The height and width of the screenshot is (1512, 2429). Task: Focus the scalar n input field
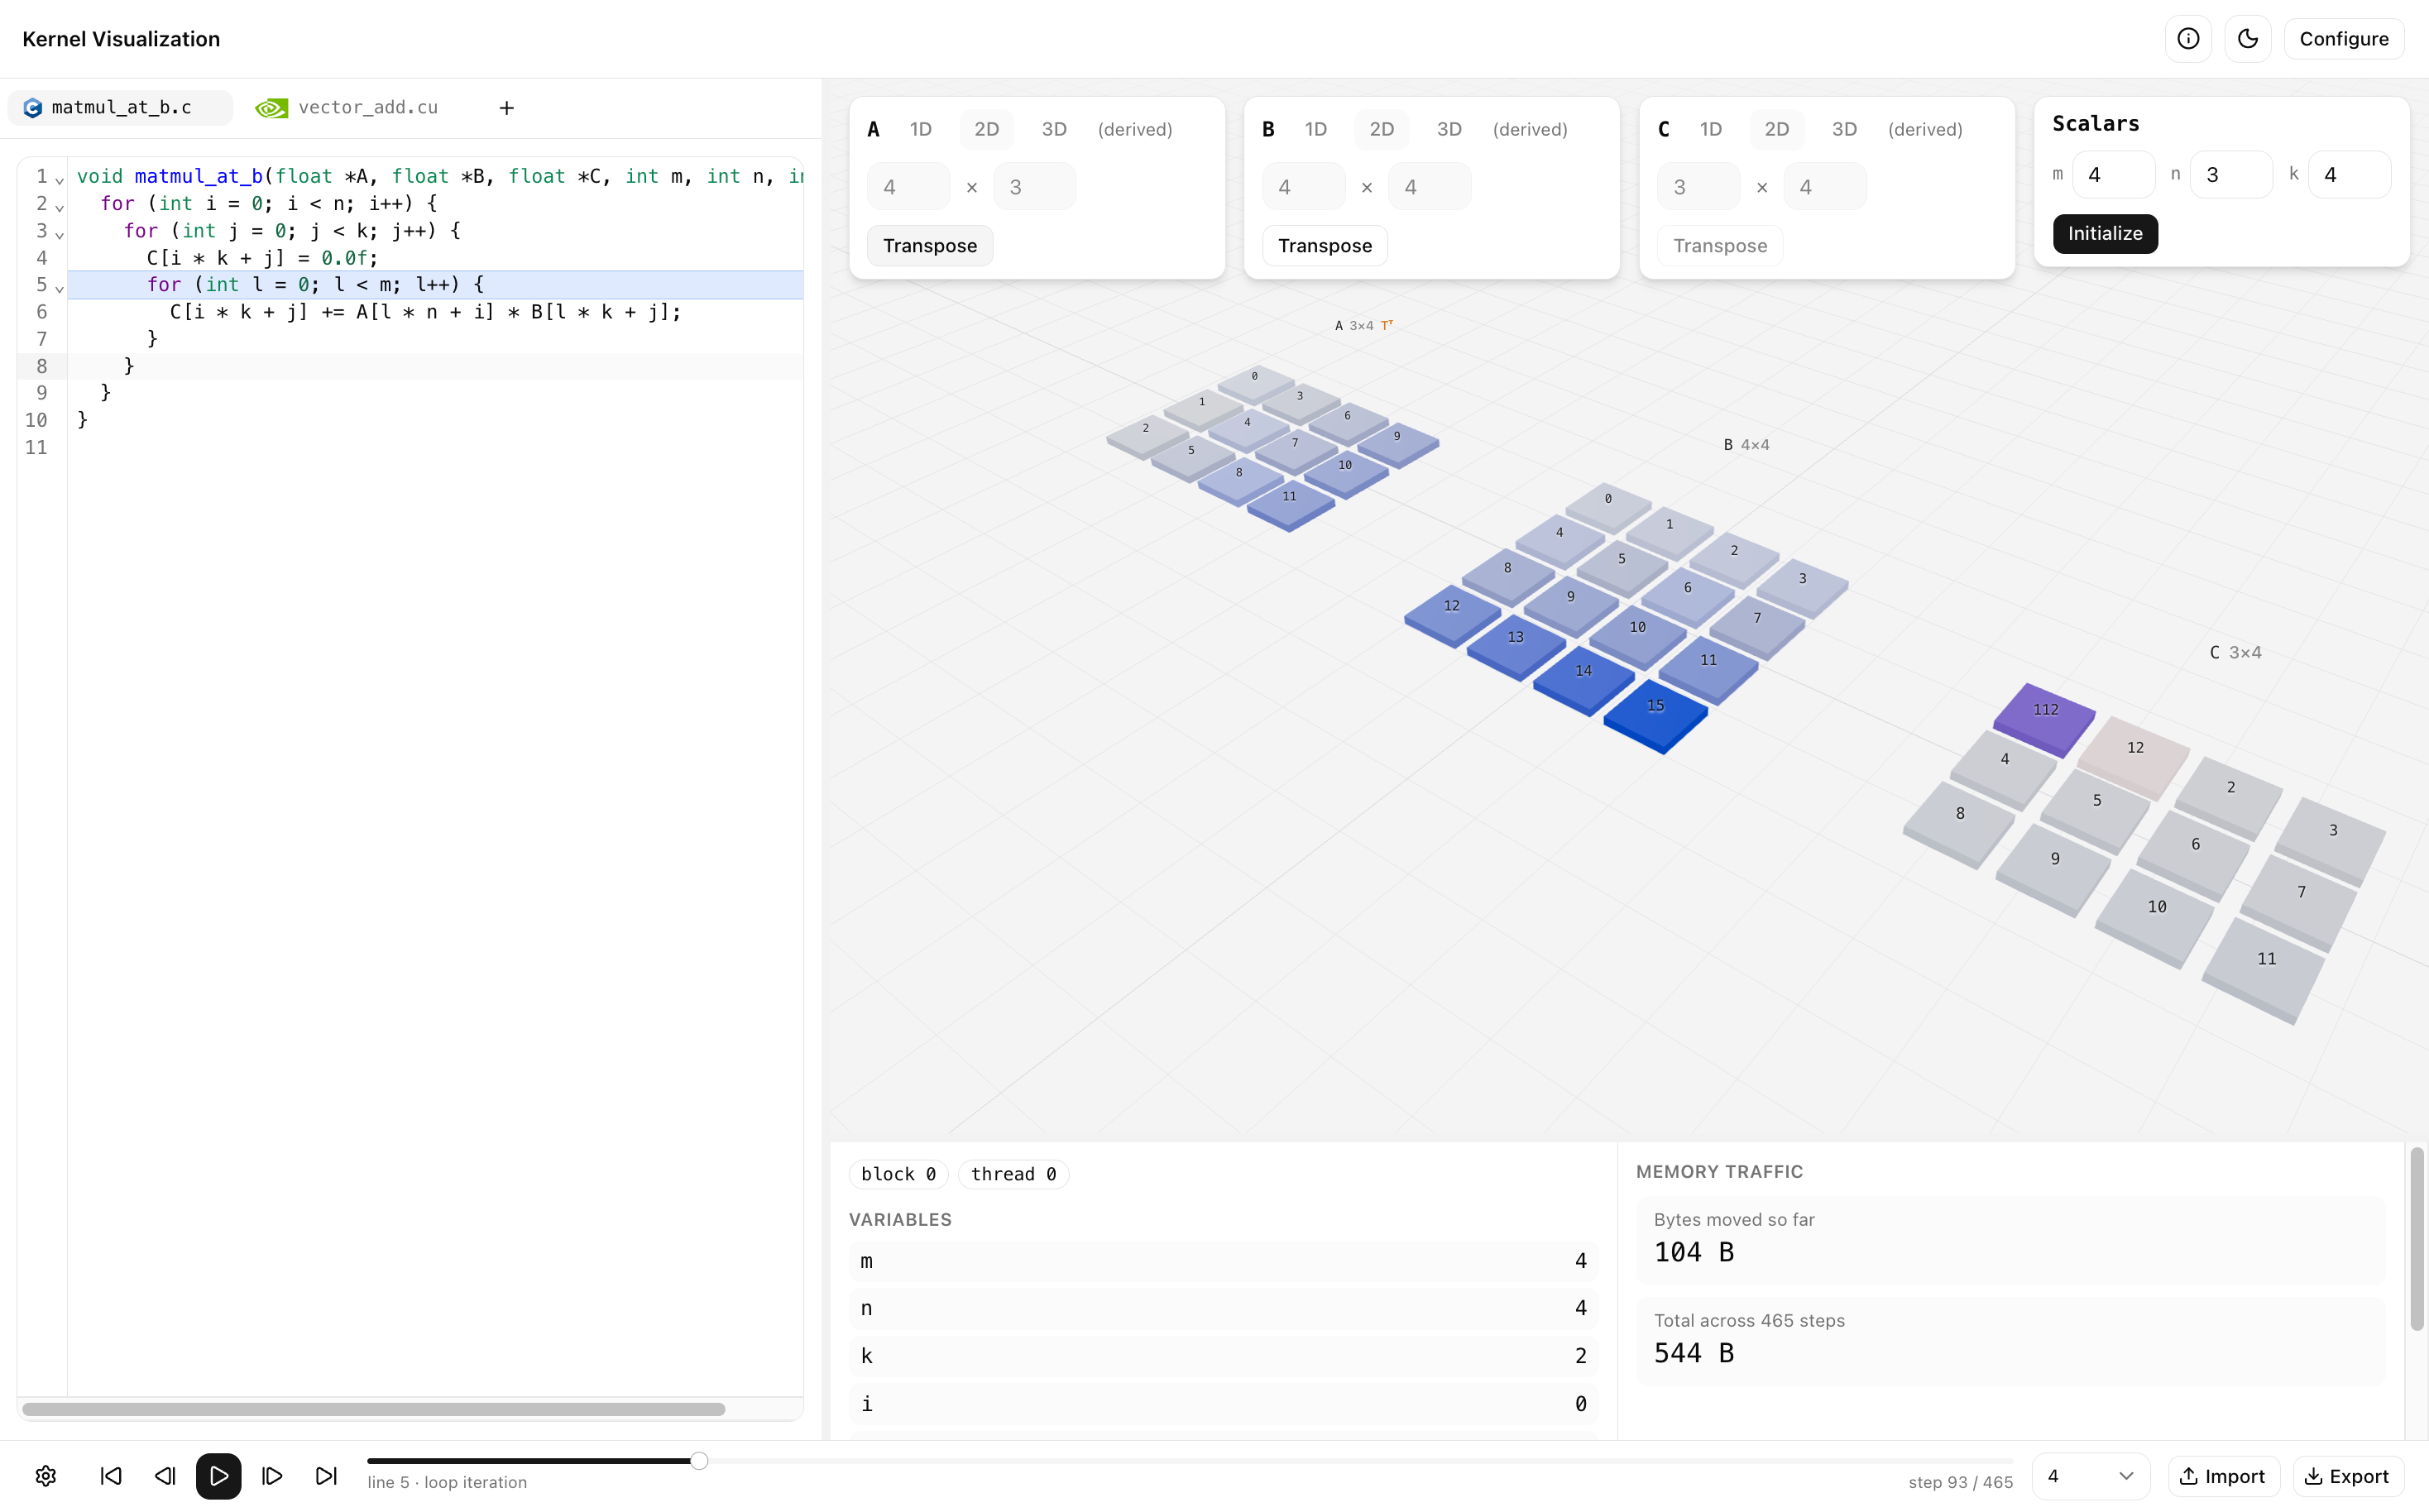[2231, 175]
